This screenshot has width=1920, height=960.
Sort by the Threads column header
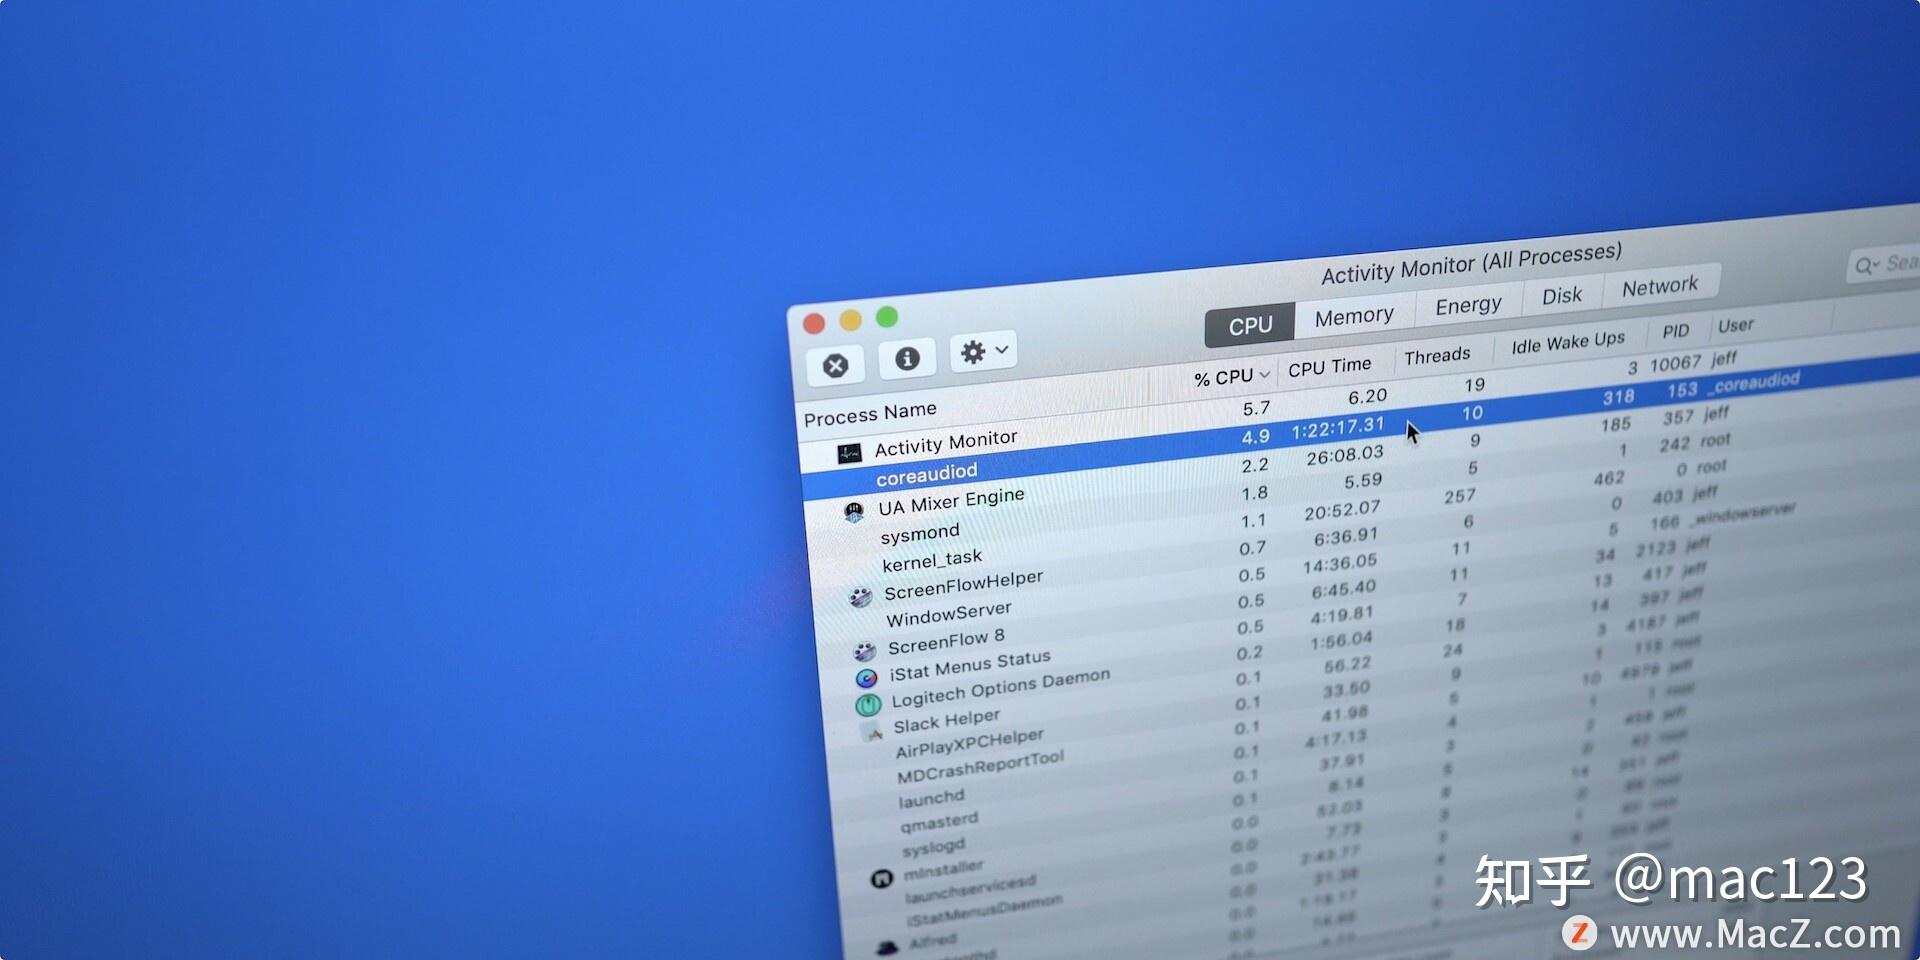(1437, 356)
